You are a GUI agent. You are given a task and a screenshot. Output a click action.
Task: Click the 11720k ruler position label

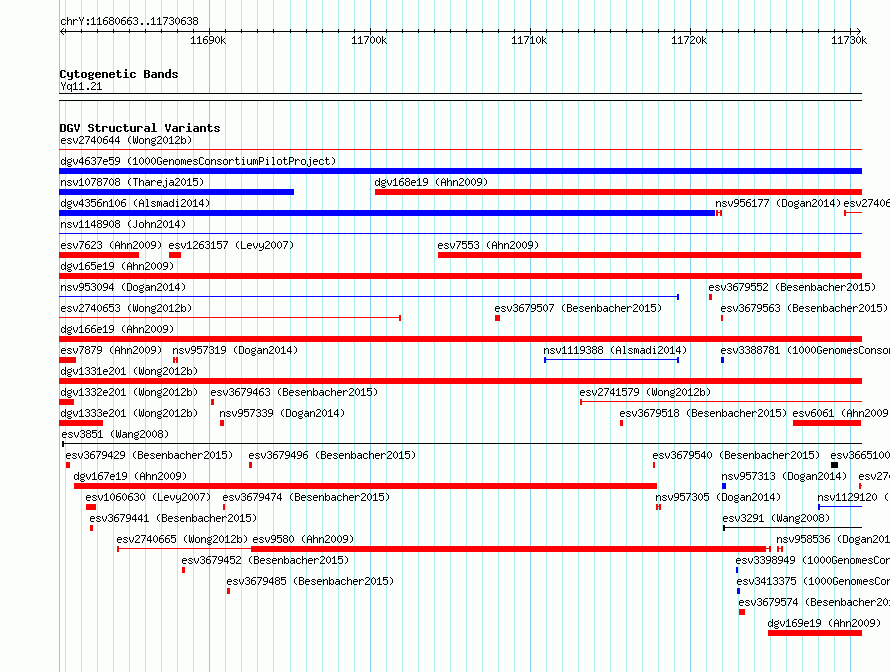689,40
